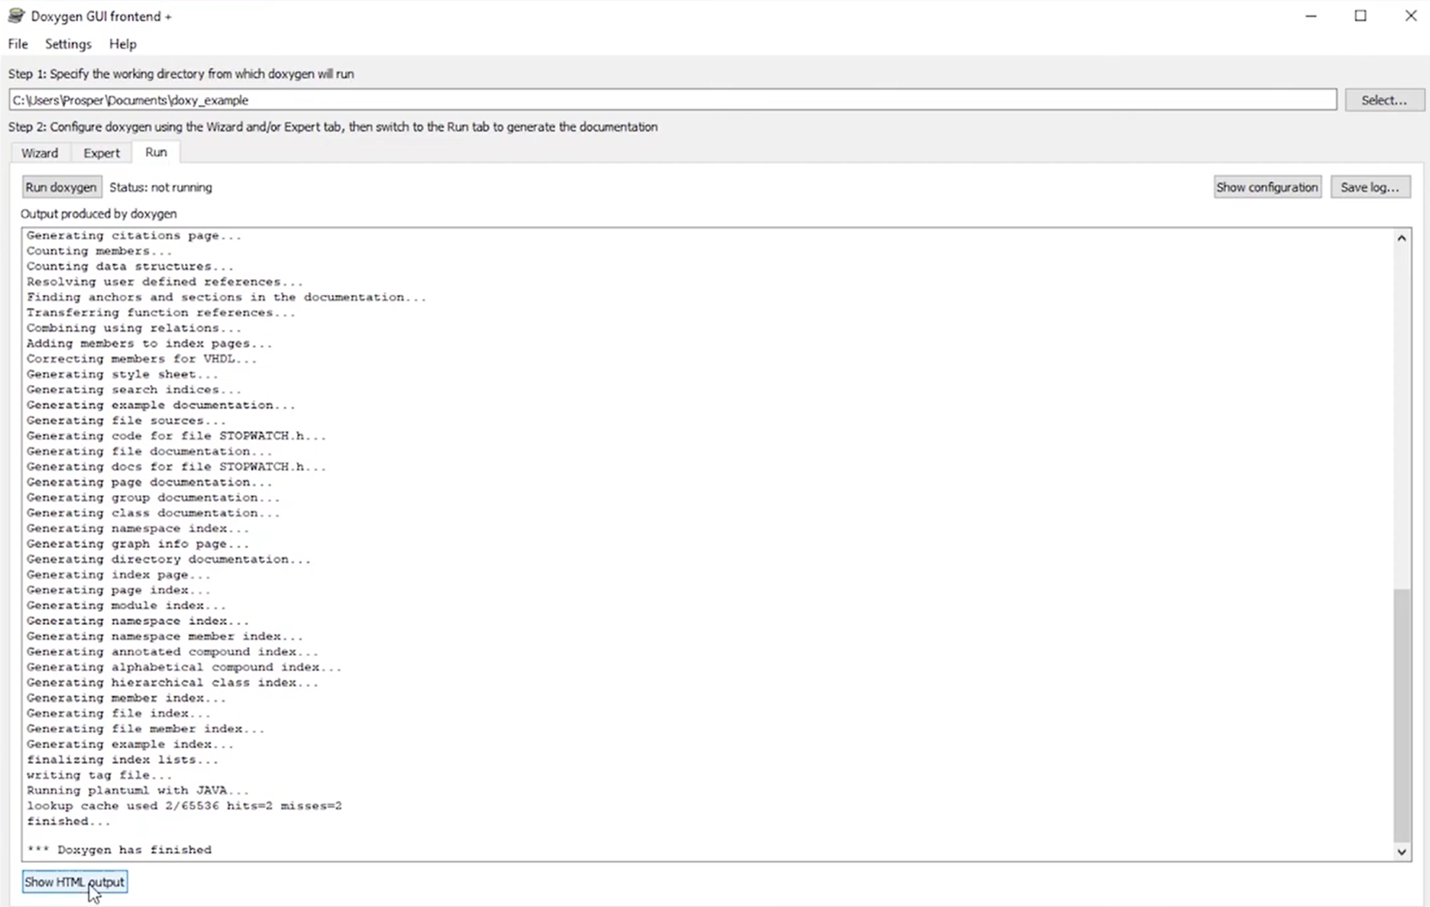The height and width of the screenshot is (907, 1430).
Task: Click 'Generating search indices...' line
Action: point(134,390)
